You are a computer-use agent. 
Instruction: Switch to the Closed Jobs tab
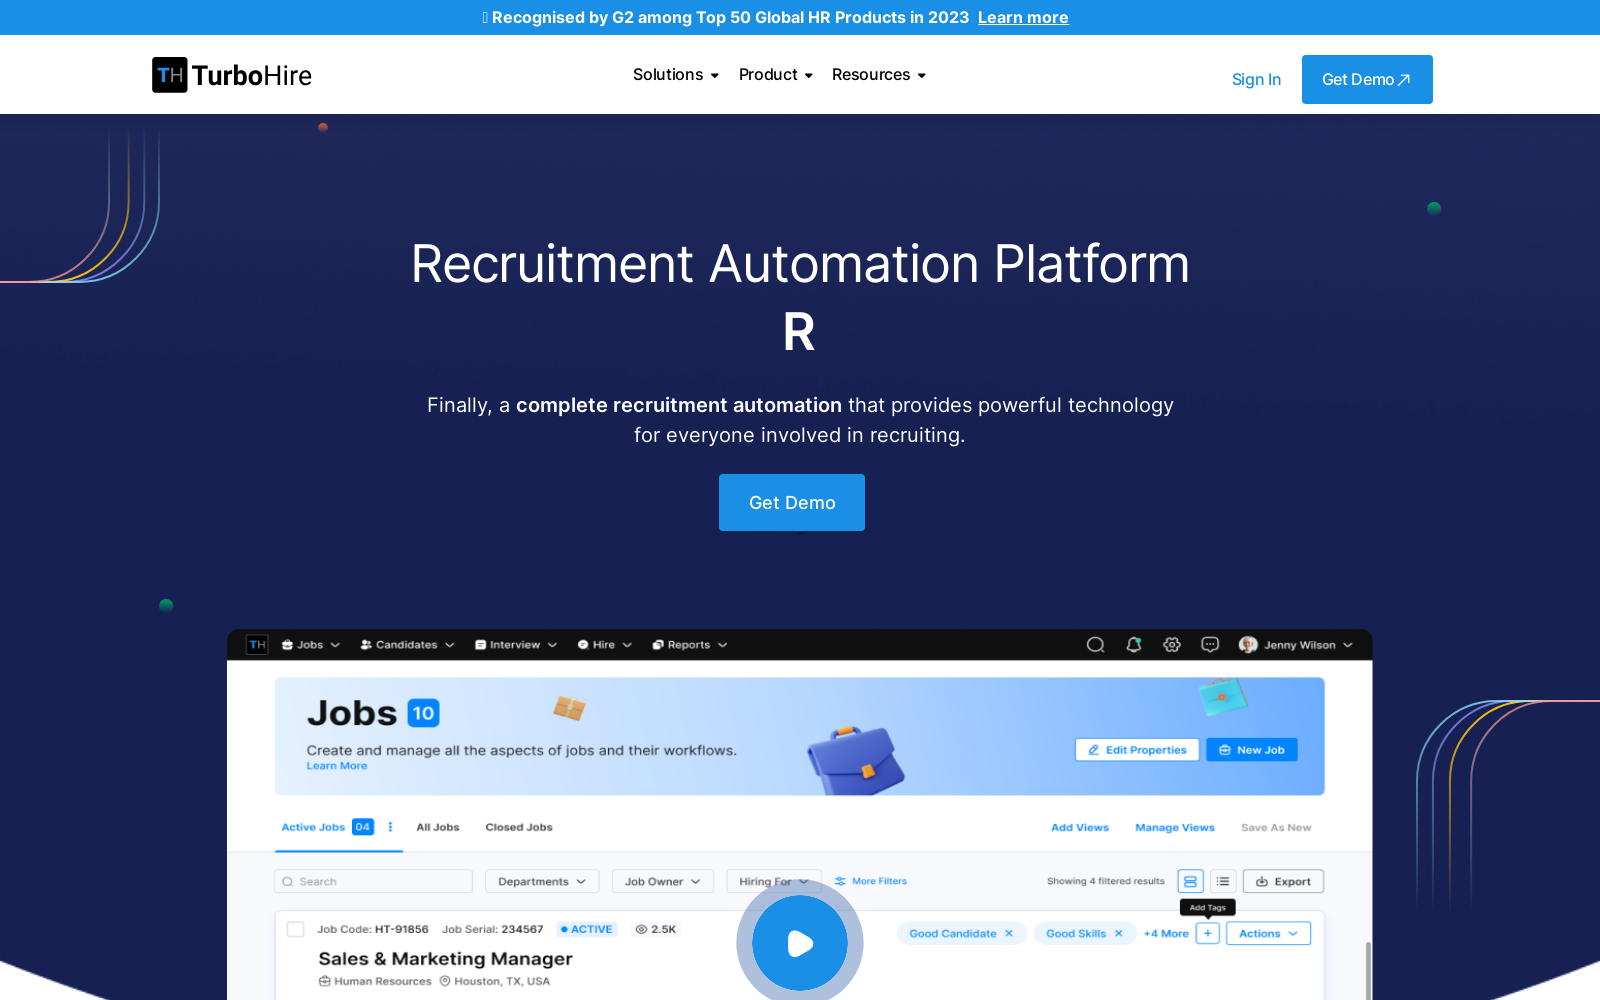coord(519,827)
